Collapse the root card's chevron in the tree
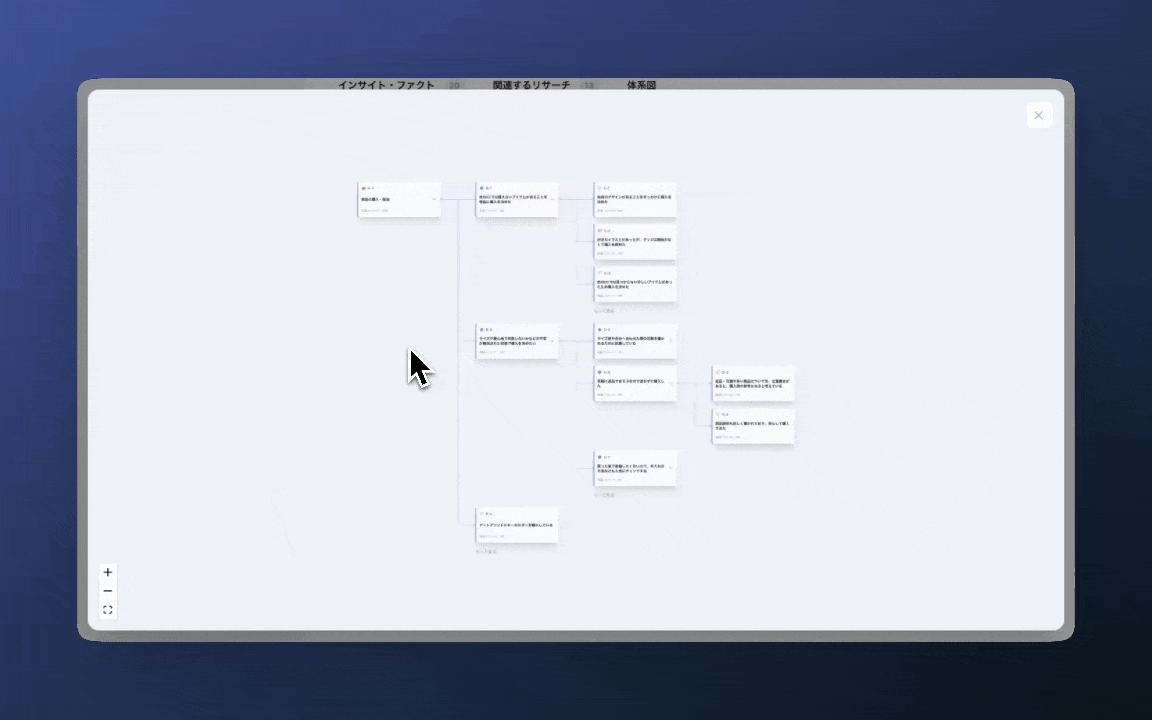1152x720 pixels. (434, 199)
